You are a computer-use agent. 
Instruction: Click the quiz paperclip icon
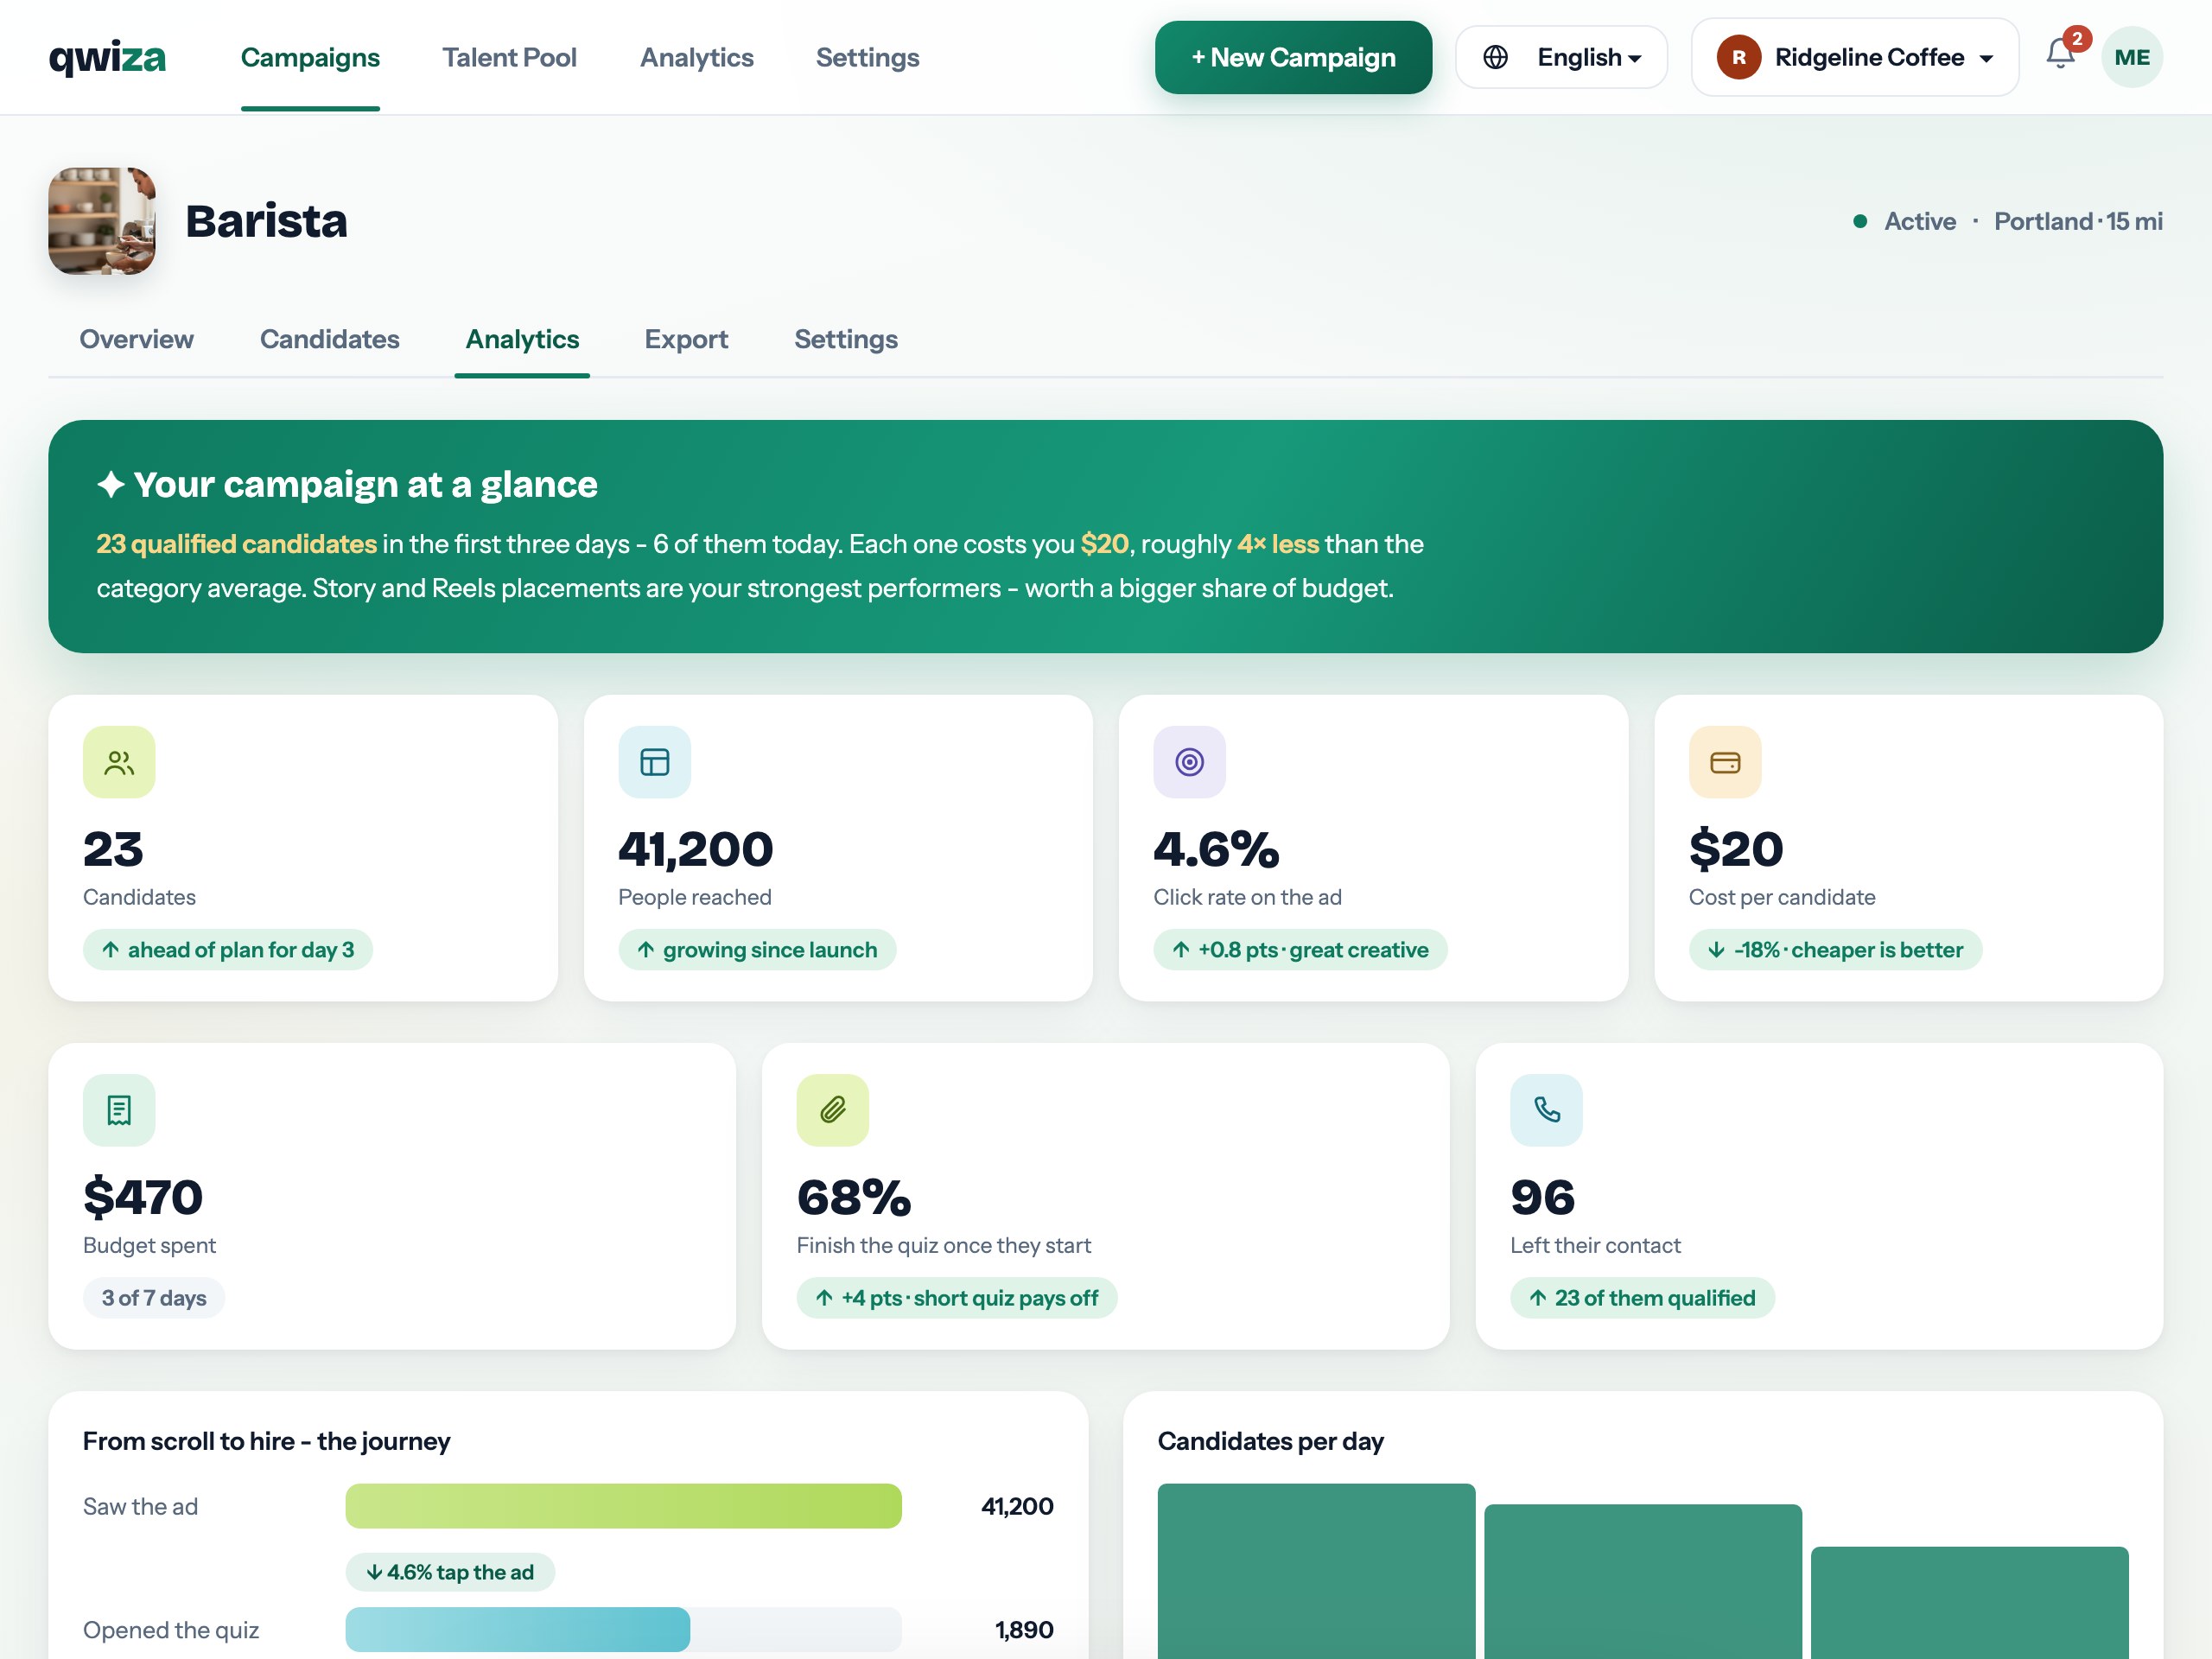click(x=833, y=1110)
